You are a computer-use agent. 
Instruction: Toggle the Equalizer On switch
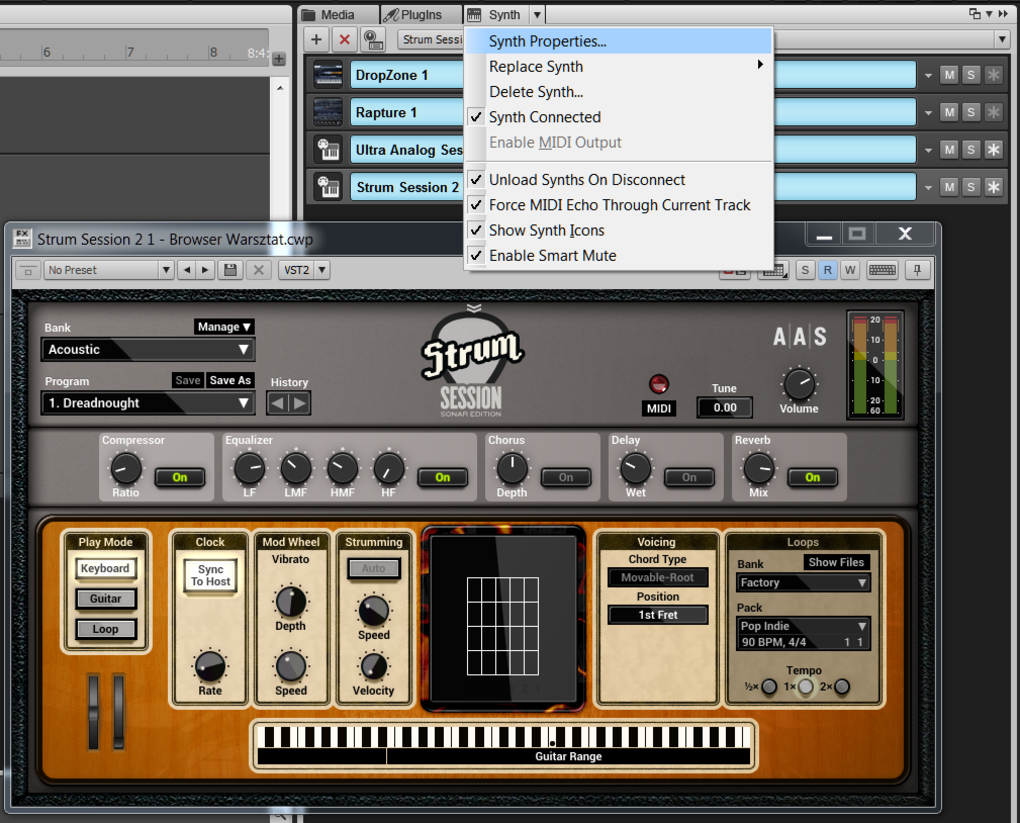point(442,477)
